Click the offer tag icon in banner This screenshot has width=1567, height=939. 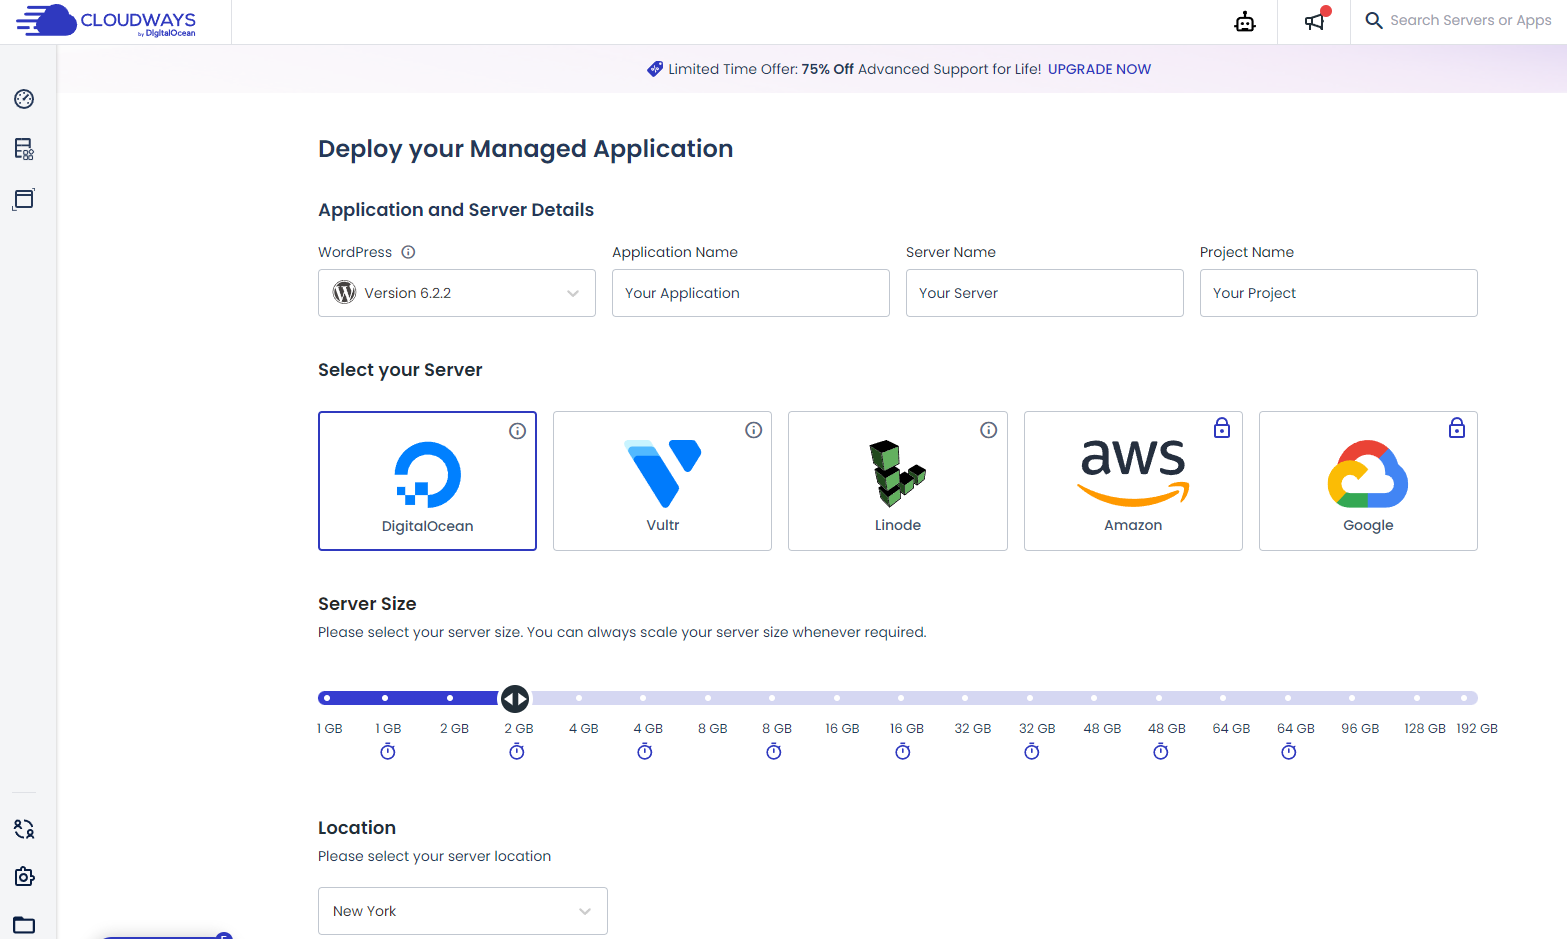point(655,69)
